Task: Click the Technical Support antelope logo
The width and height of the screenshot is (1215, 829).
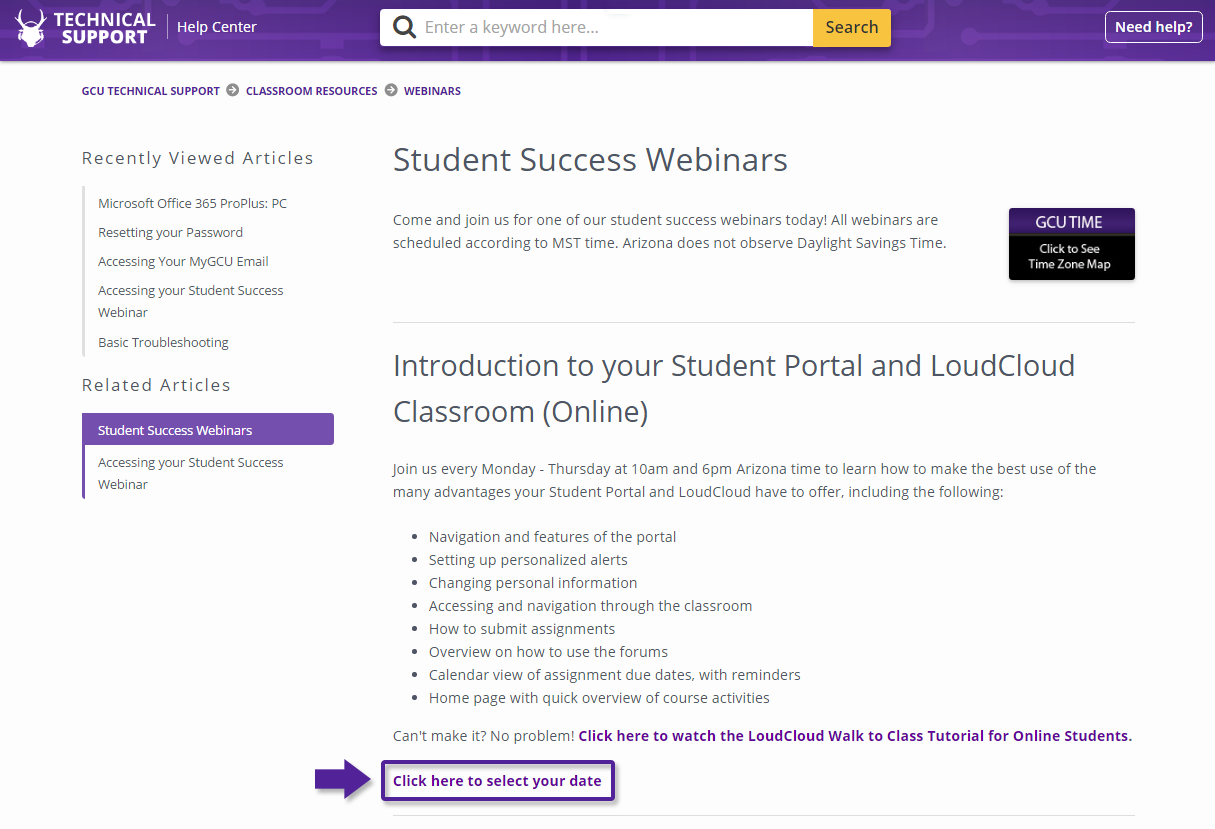Action: pyautogui.click(x=87, y=28)
